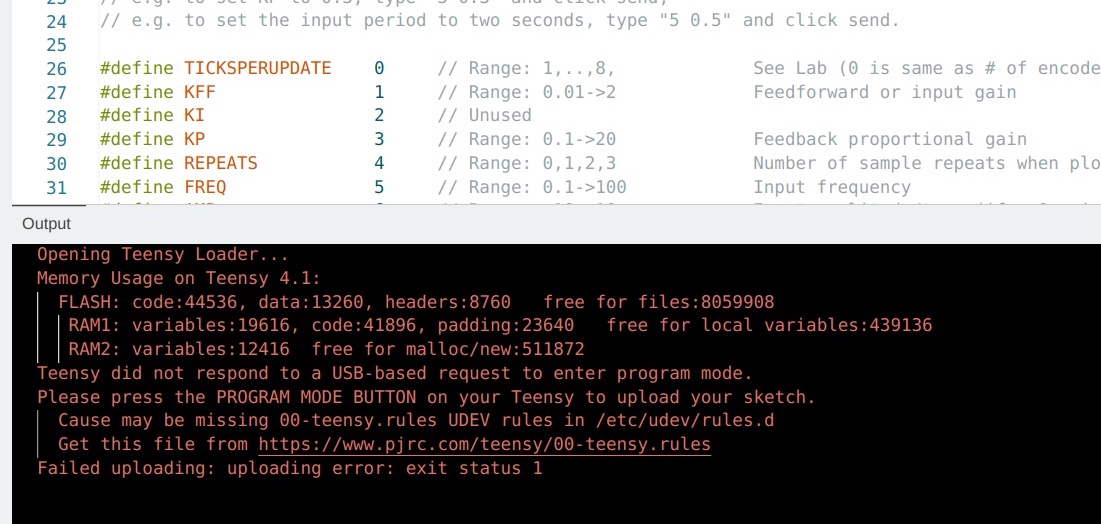The width and height of the screenshot is (1101, 524).
Task: Click line number 31 in the gutter
Action: point(56,187)
